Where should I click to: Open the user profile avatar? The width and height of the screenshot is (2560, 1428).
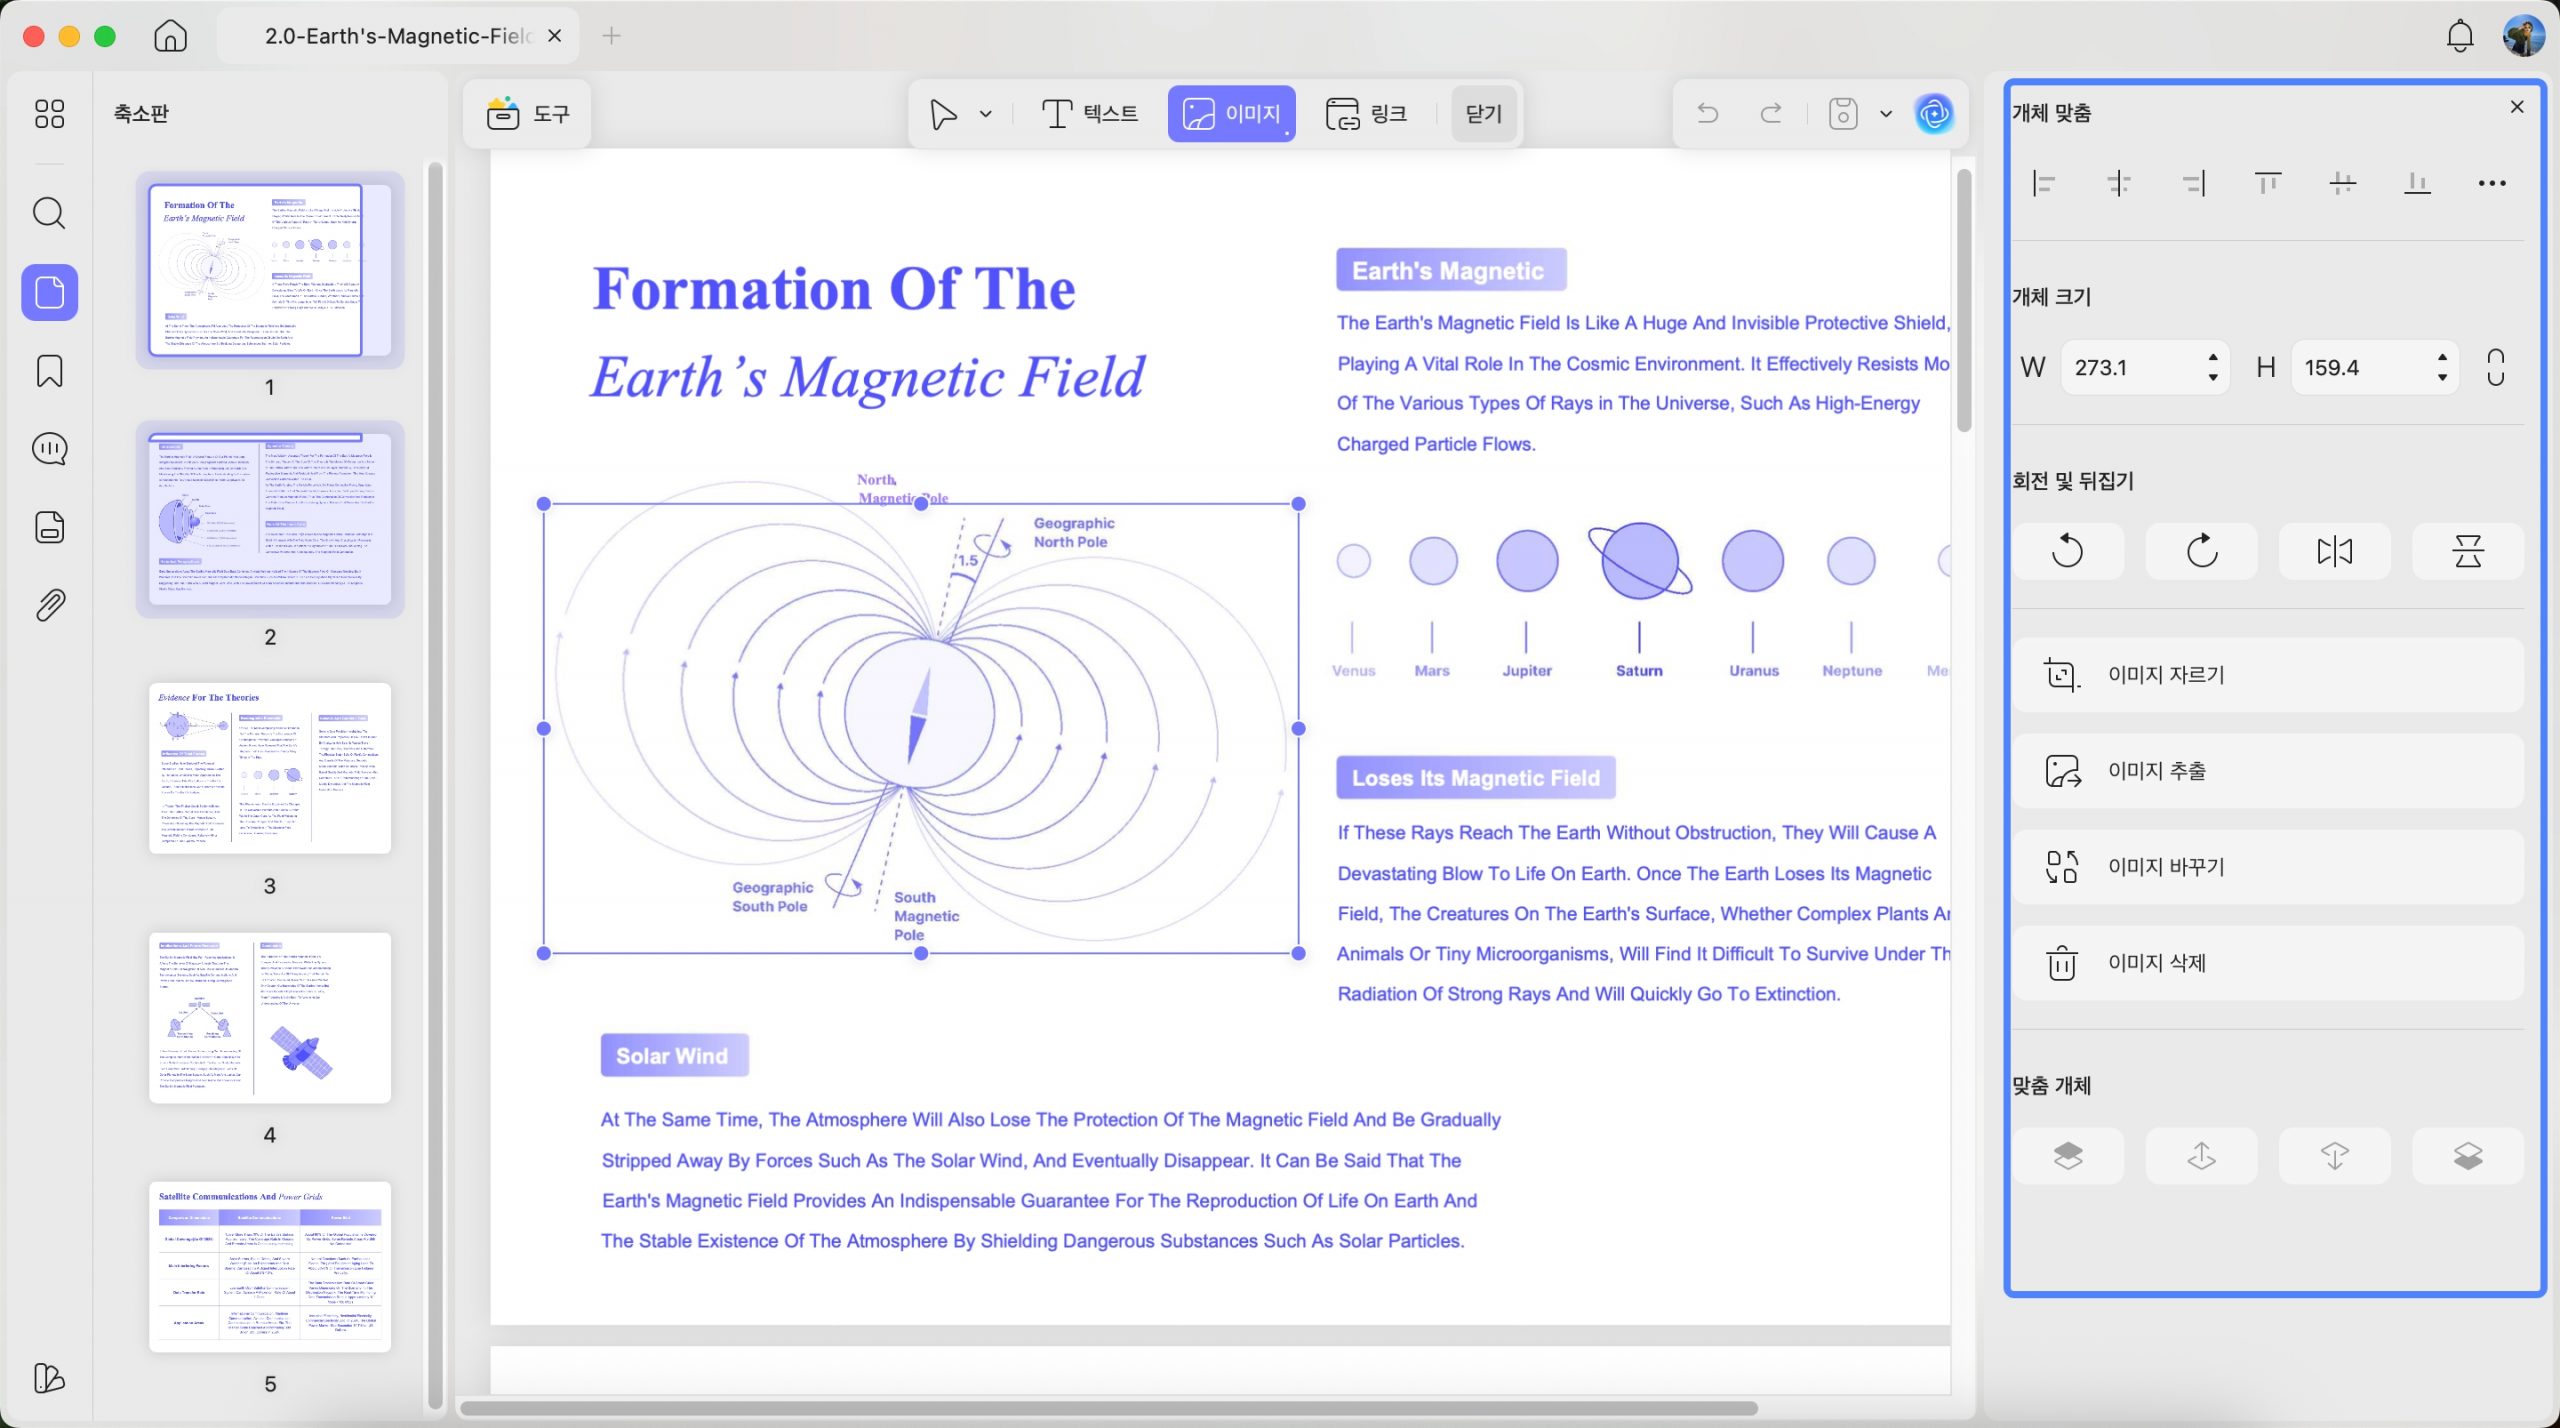[2523, 36]
